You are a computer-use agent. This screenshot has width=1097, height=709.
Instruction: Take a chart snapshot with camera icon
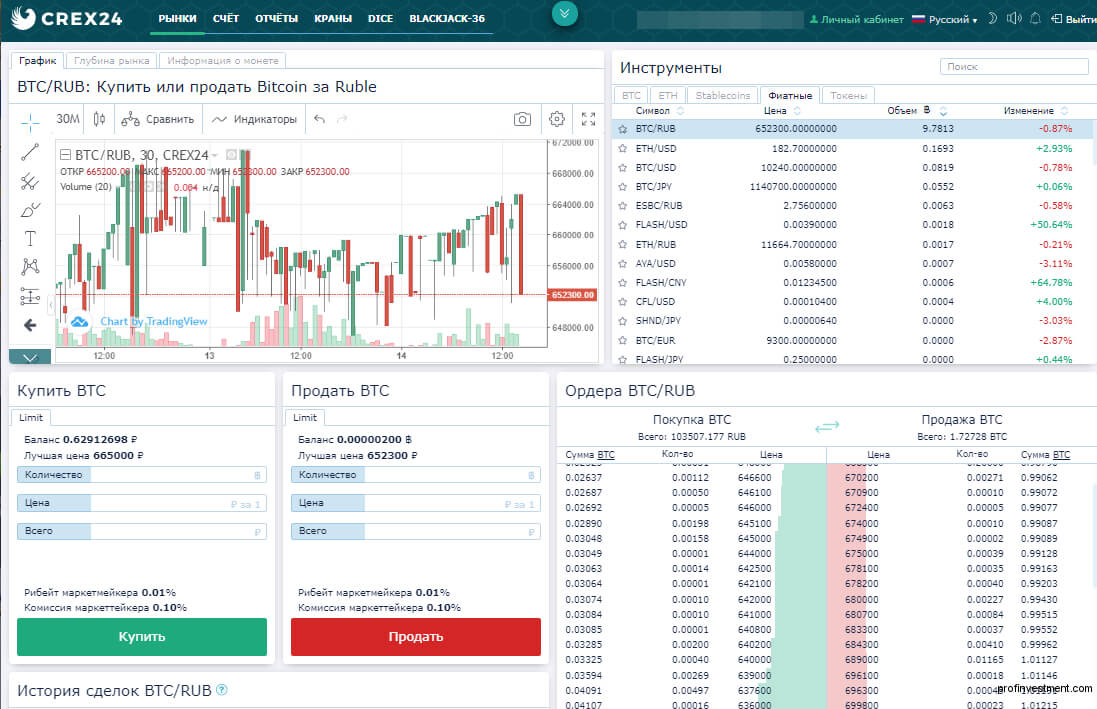pyautogui.click(x=522, y=119)
